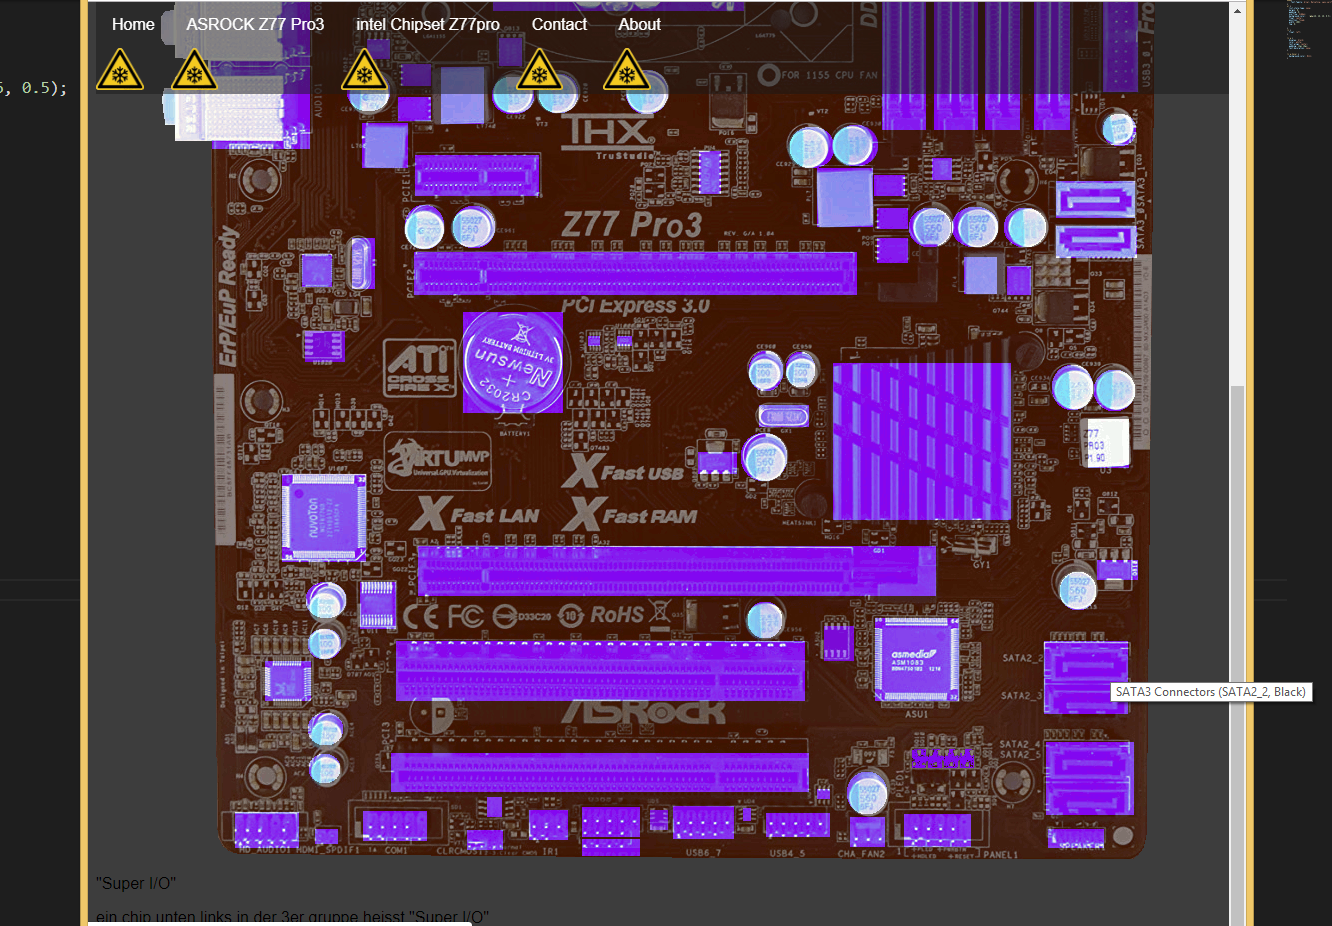Open the Contact link
This screenshot has height=926, width=1332.
tap(559, 25)
